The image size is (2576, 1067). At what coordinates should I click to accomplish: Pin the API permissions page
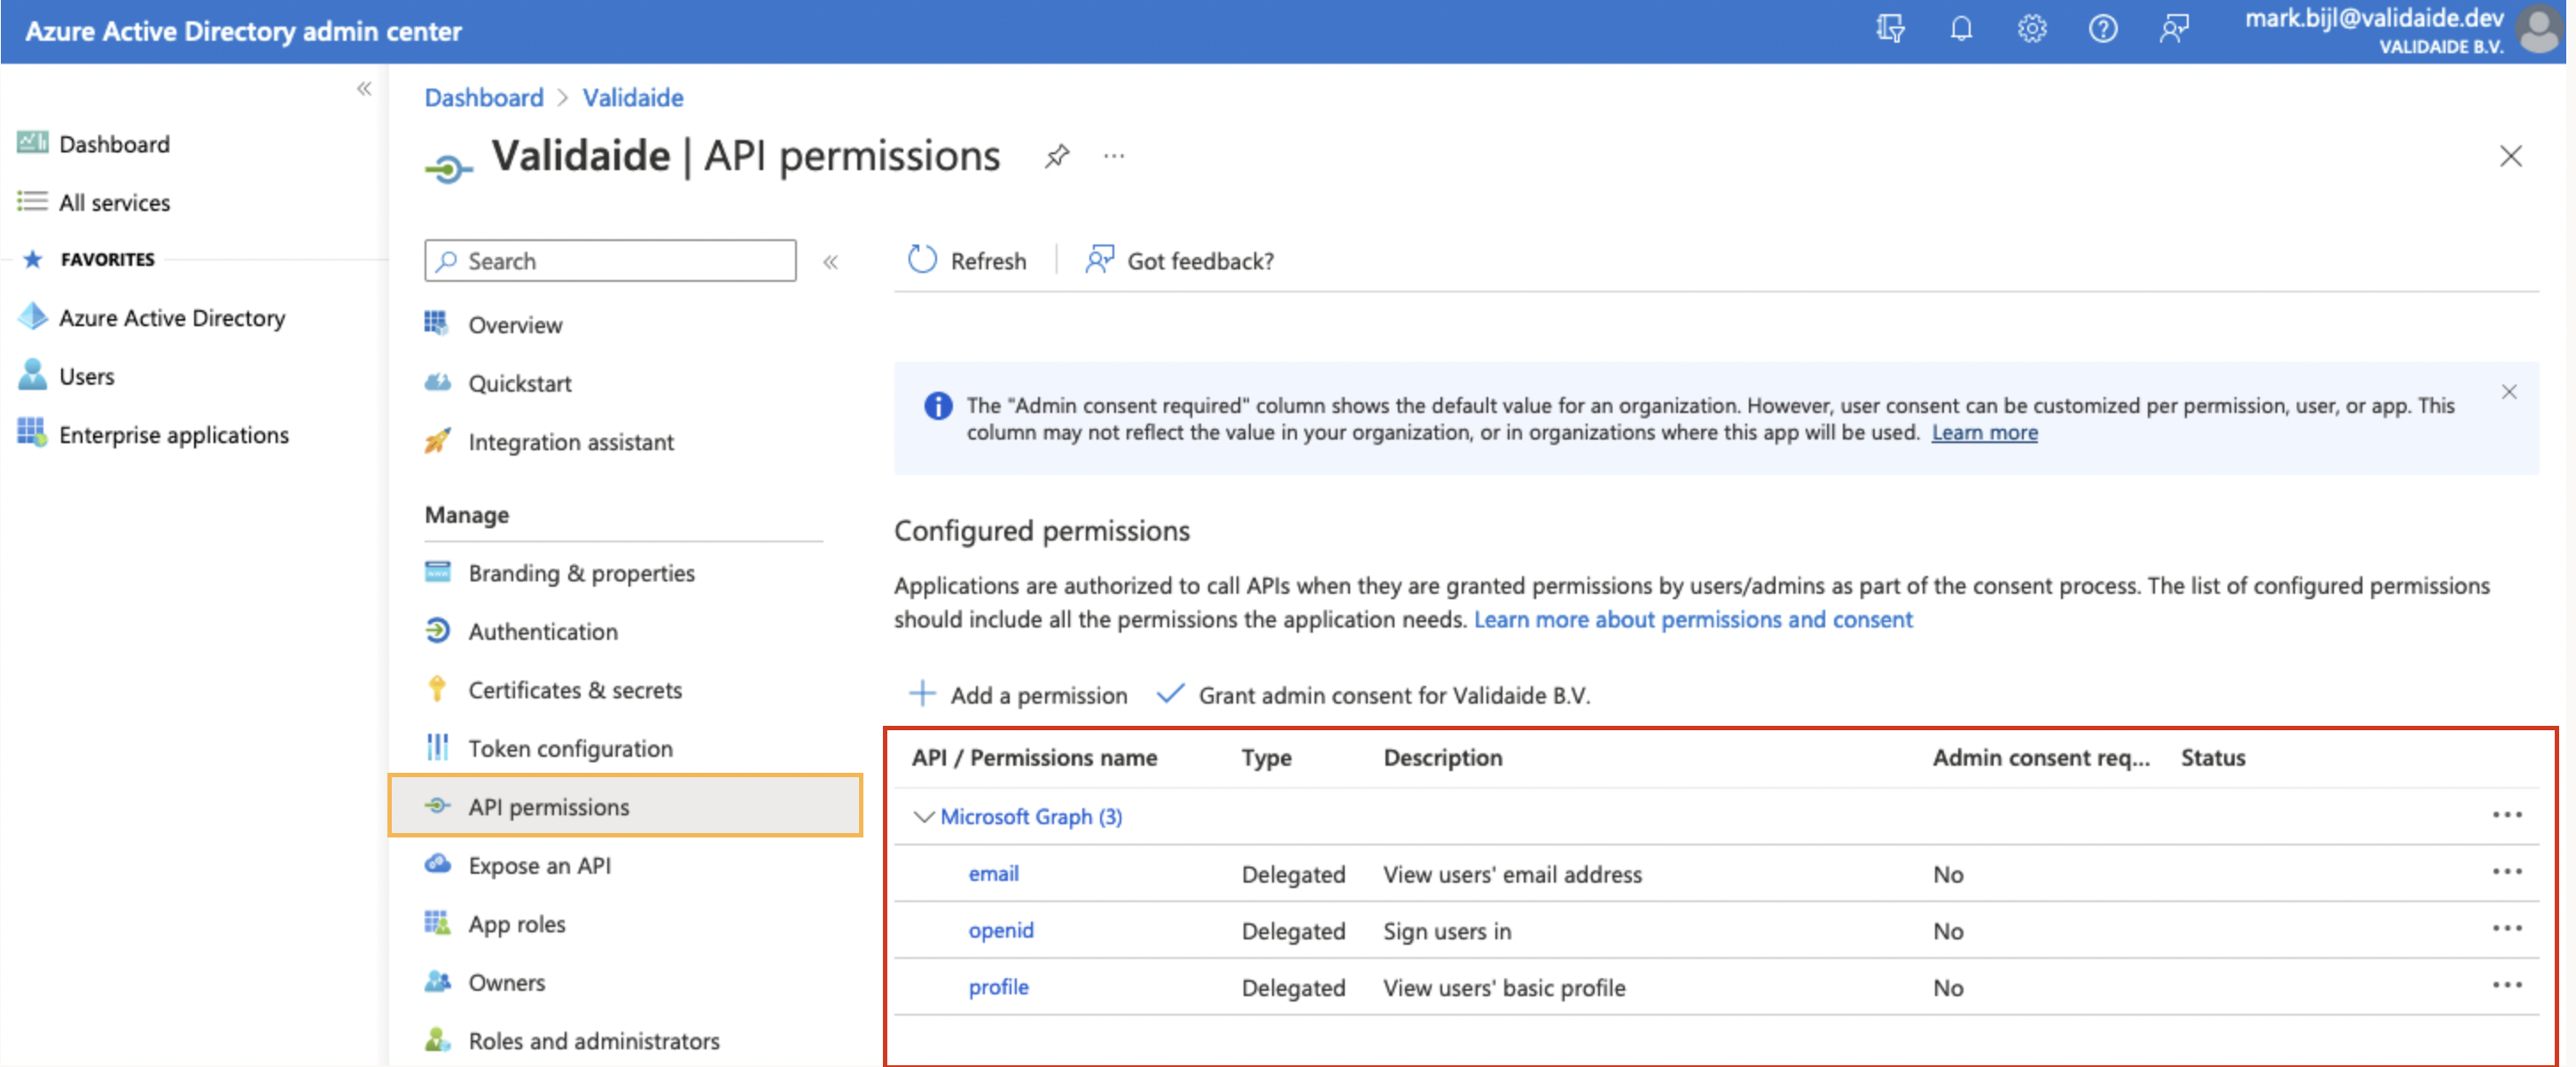1057,156
